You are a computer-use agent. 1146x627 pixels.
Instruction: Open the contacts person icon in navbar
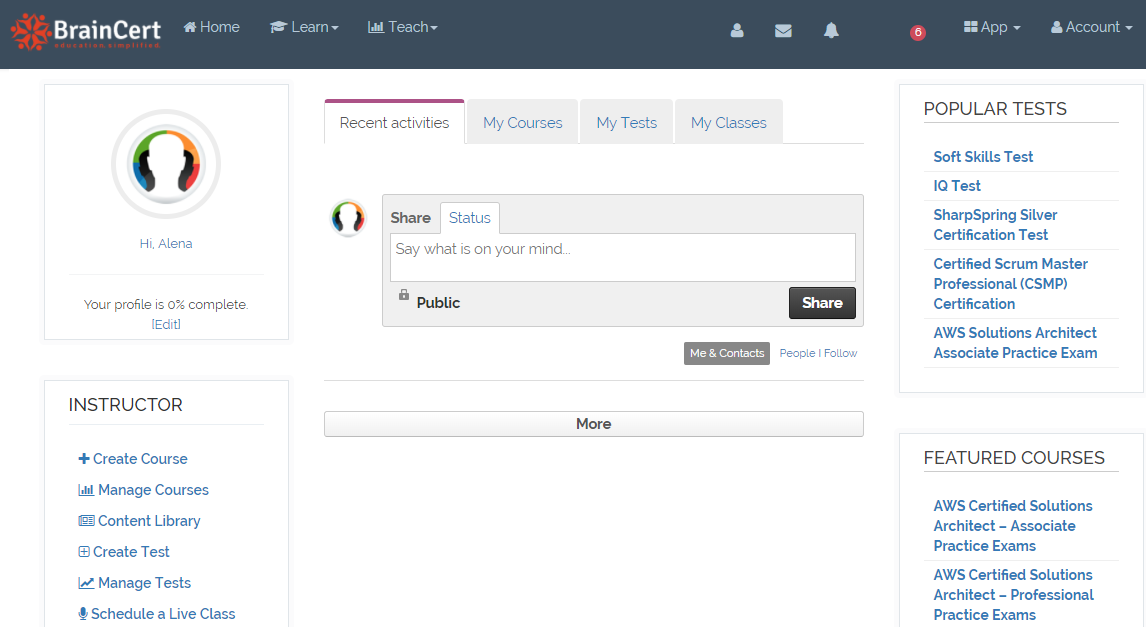(x=737, y=30)
